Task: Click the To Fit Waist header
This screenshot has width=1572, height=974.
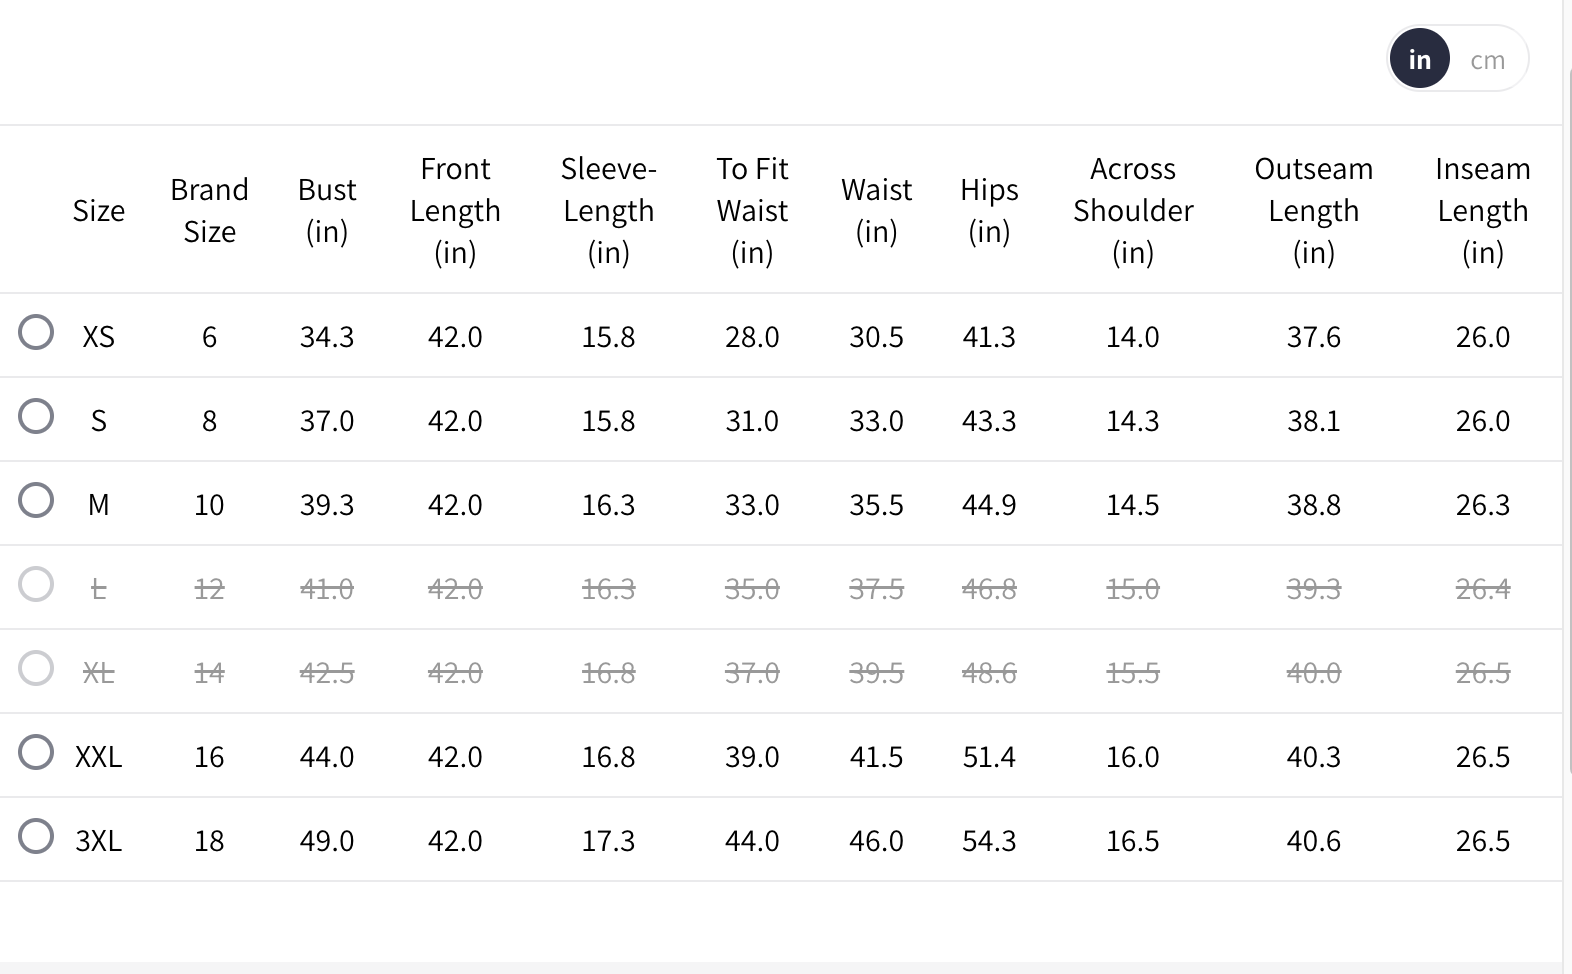Action: (x=752, y=210)
